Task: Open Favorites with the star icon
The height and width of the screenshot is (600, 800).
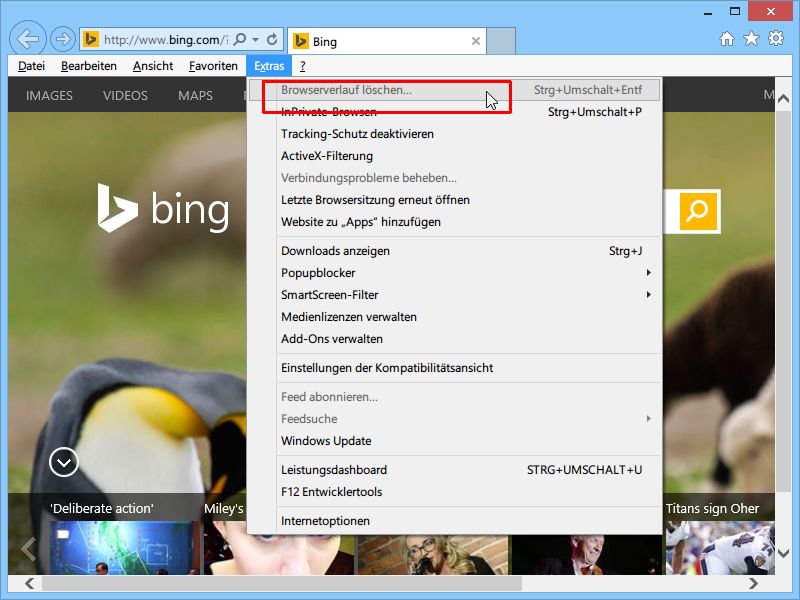Action: tap(751, 38)
